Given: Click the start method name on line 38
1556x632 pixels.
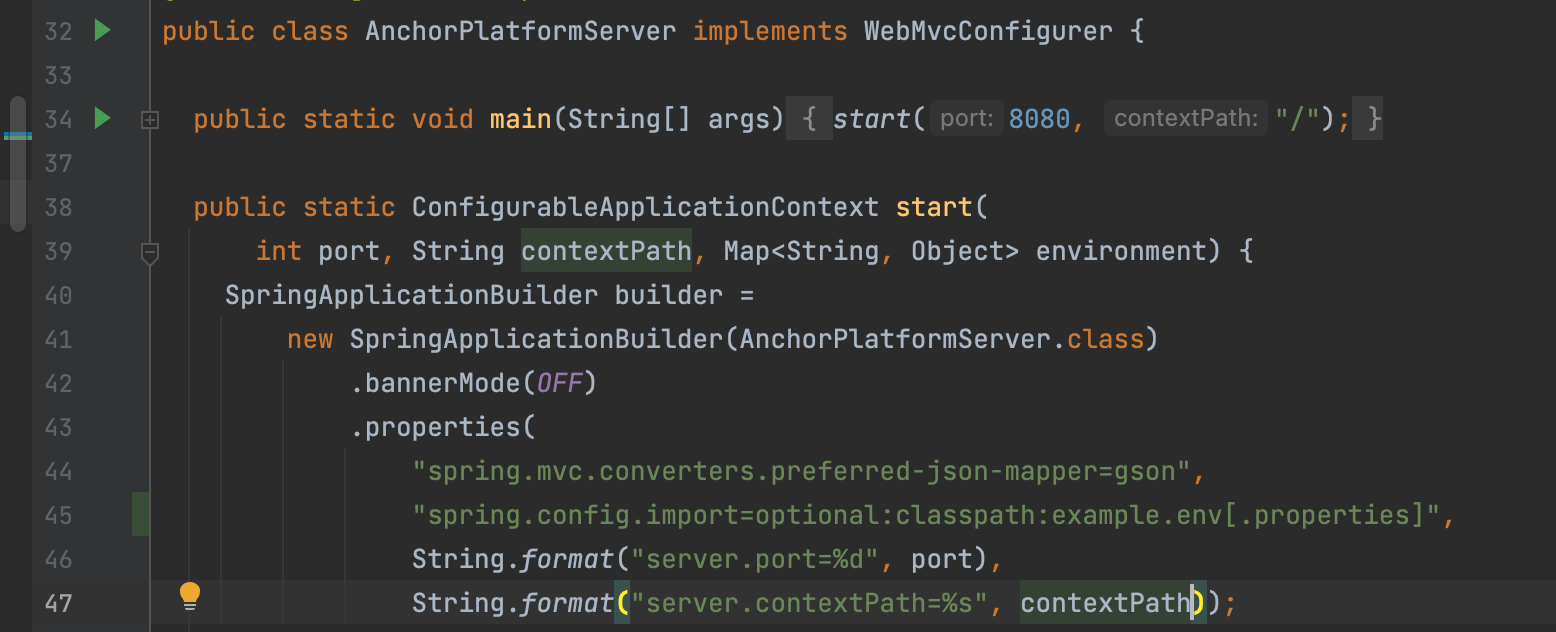Looking at the screenshot, I should 934,207.
